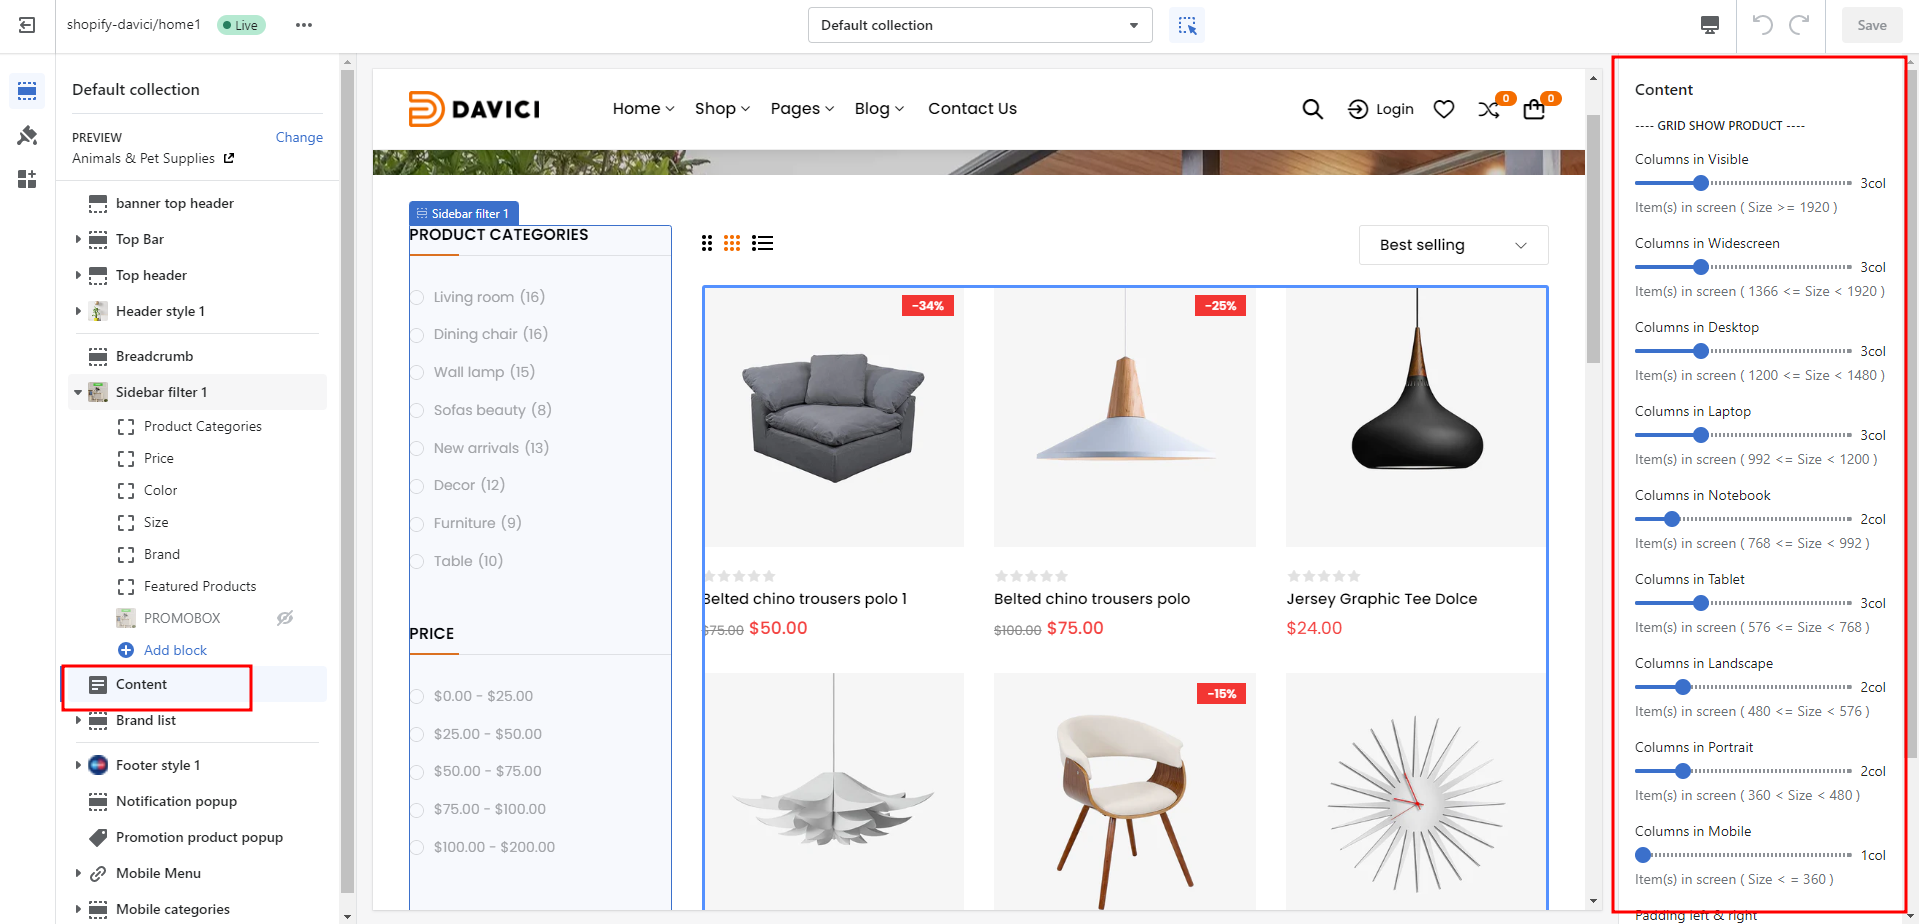1919x924 pixels.
Task: Open the theme settings paintbrush icon
Action: click(x=27, y=135)
